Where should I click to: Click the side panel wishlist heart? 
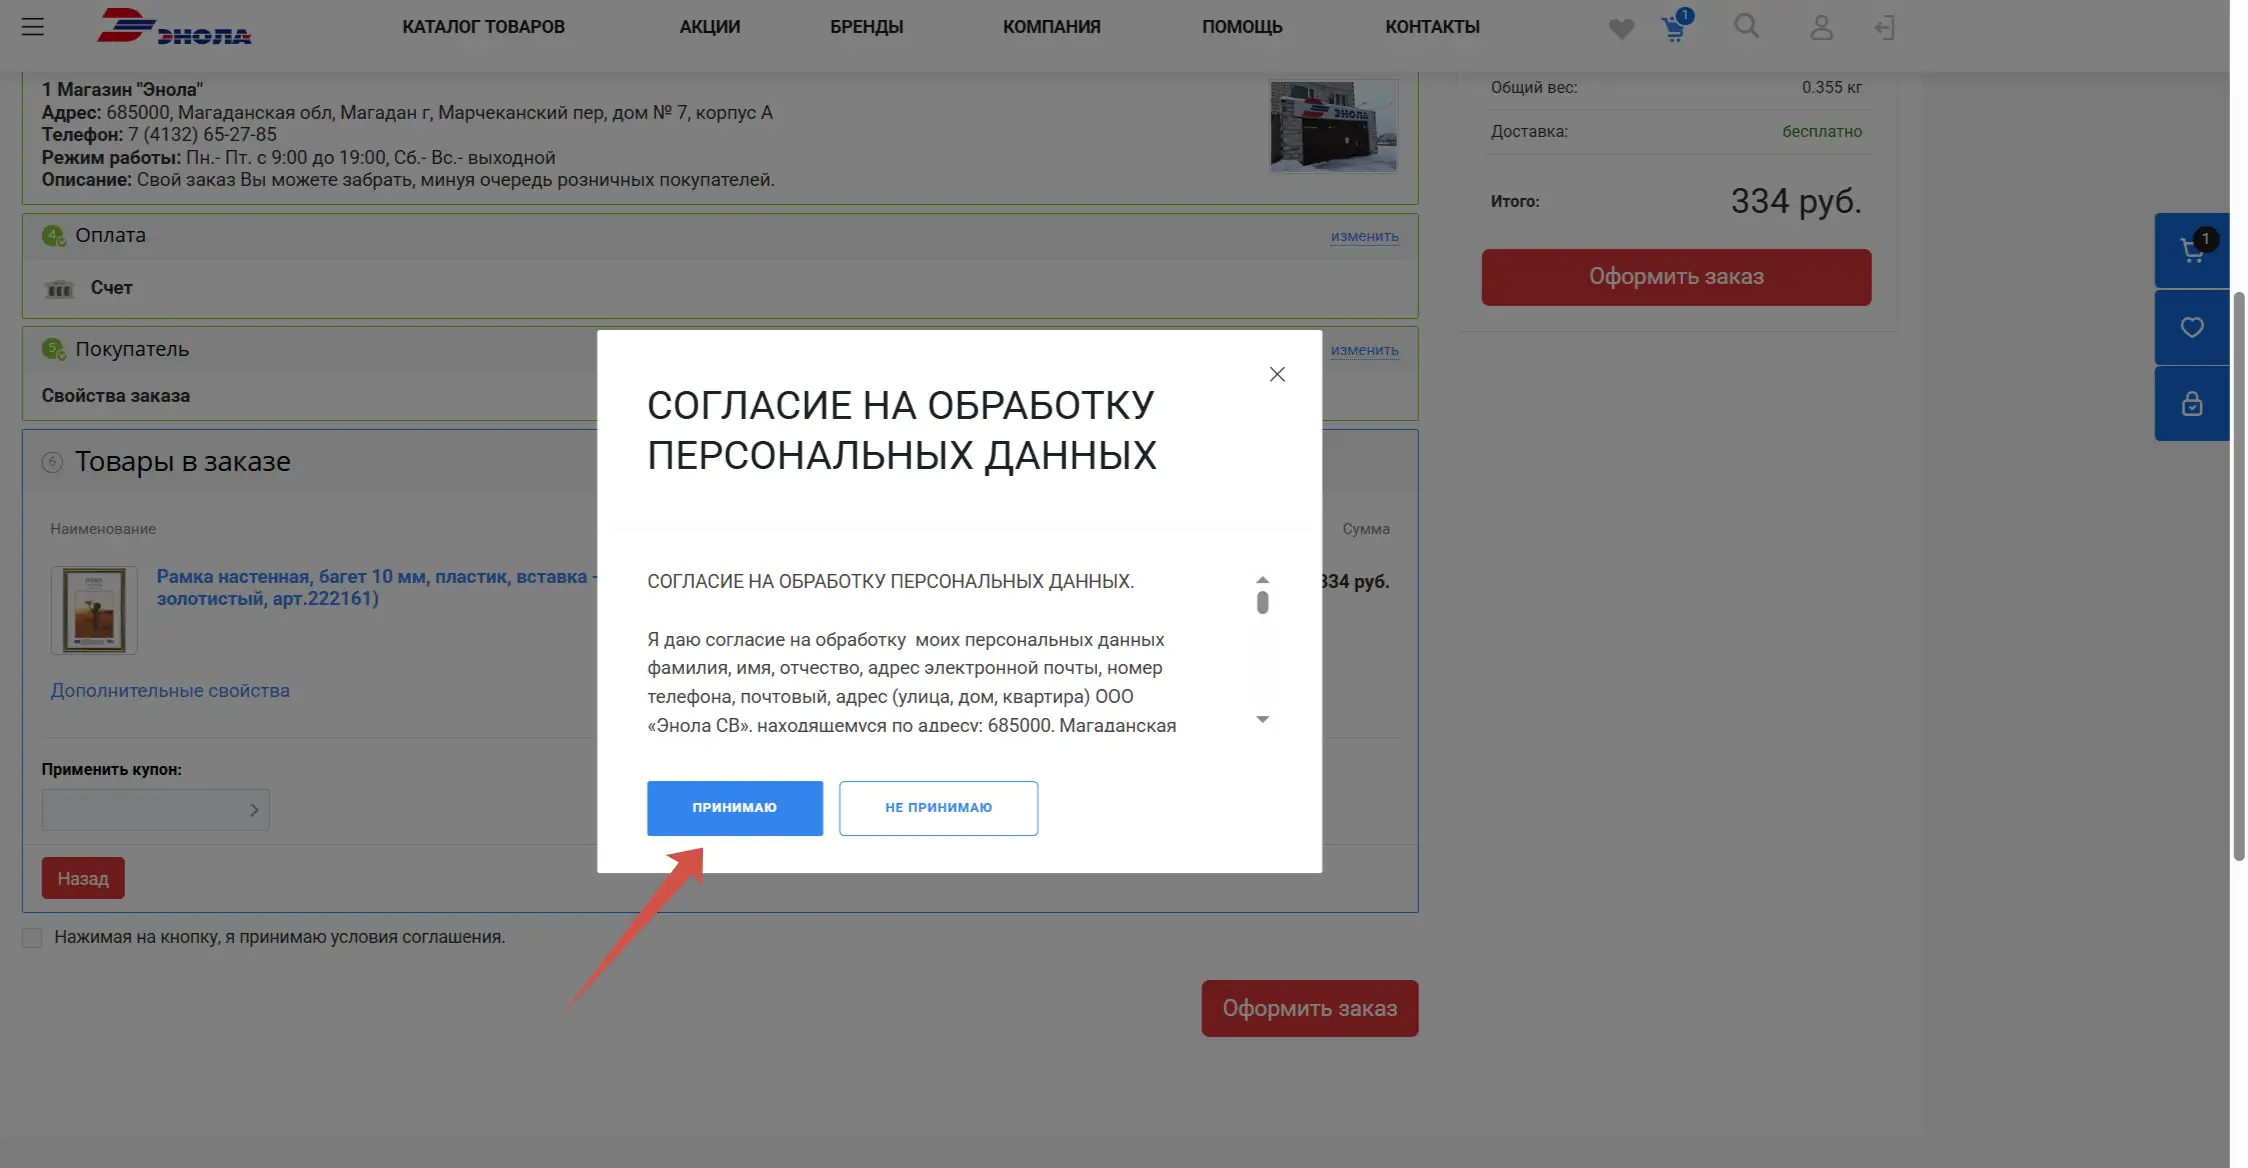pos(2191,328)
